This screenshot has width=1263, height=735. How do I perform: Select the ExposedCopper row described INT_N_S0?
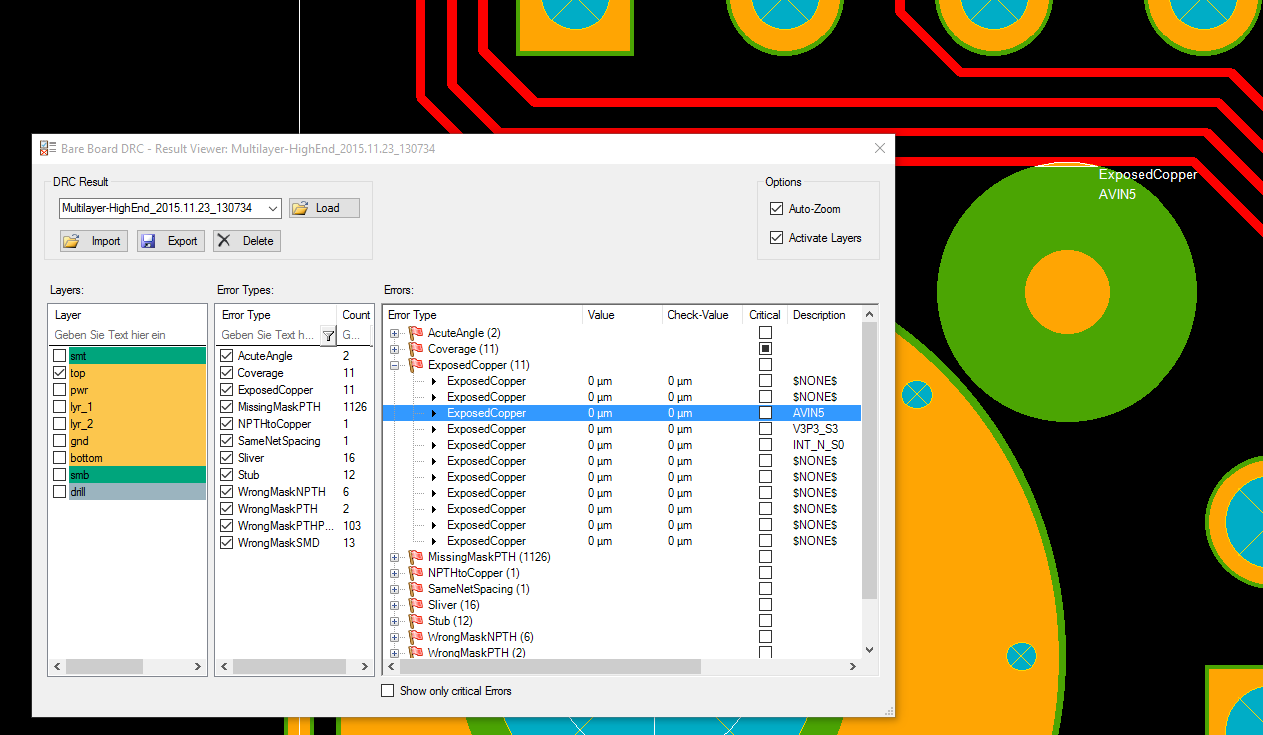click(622, 445)
